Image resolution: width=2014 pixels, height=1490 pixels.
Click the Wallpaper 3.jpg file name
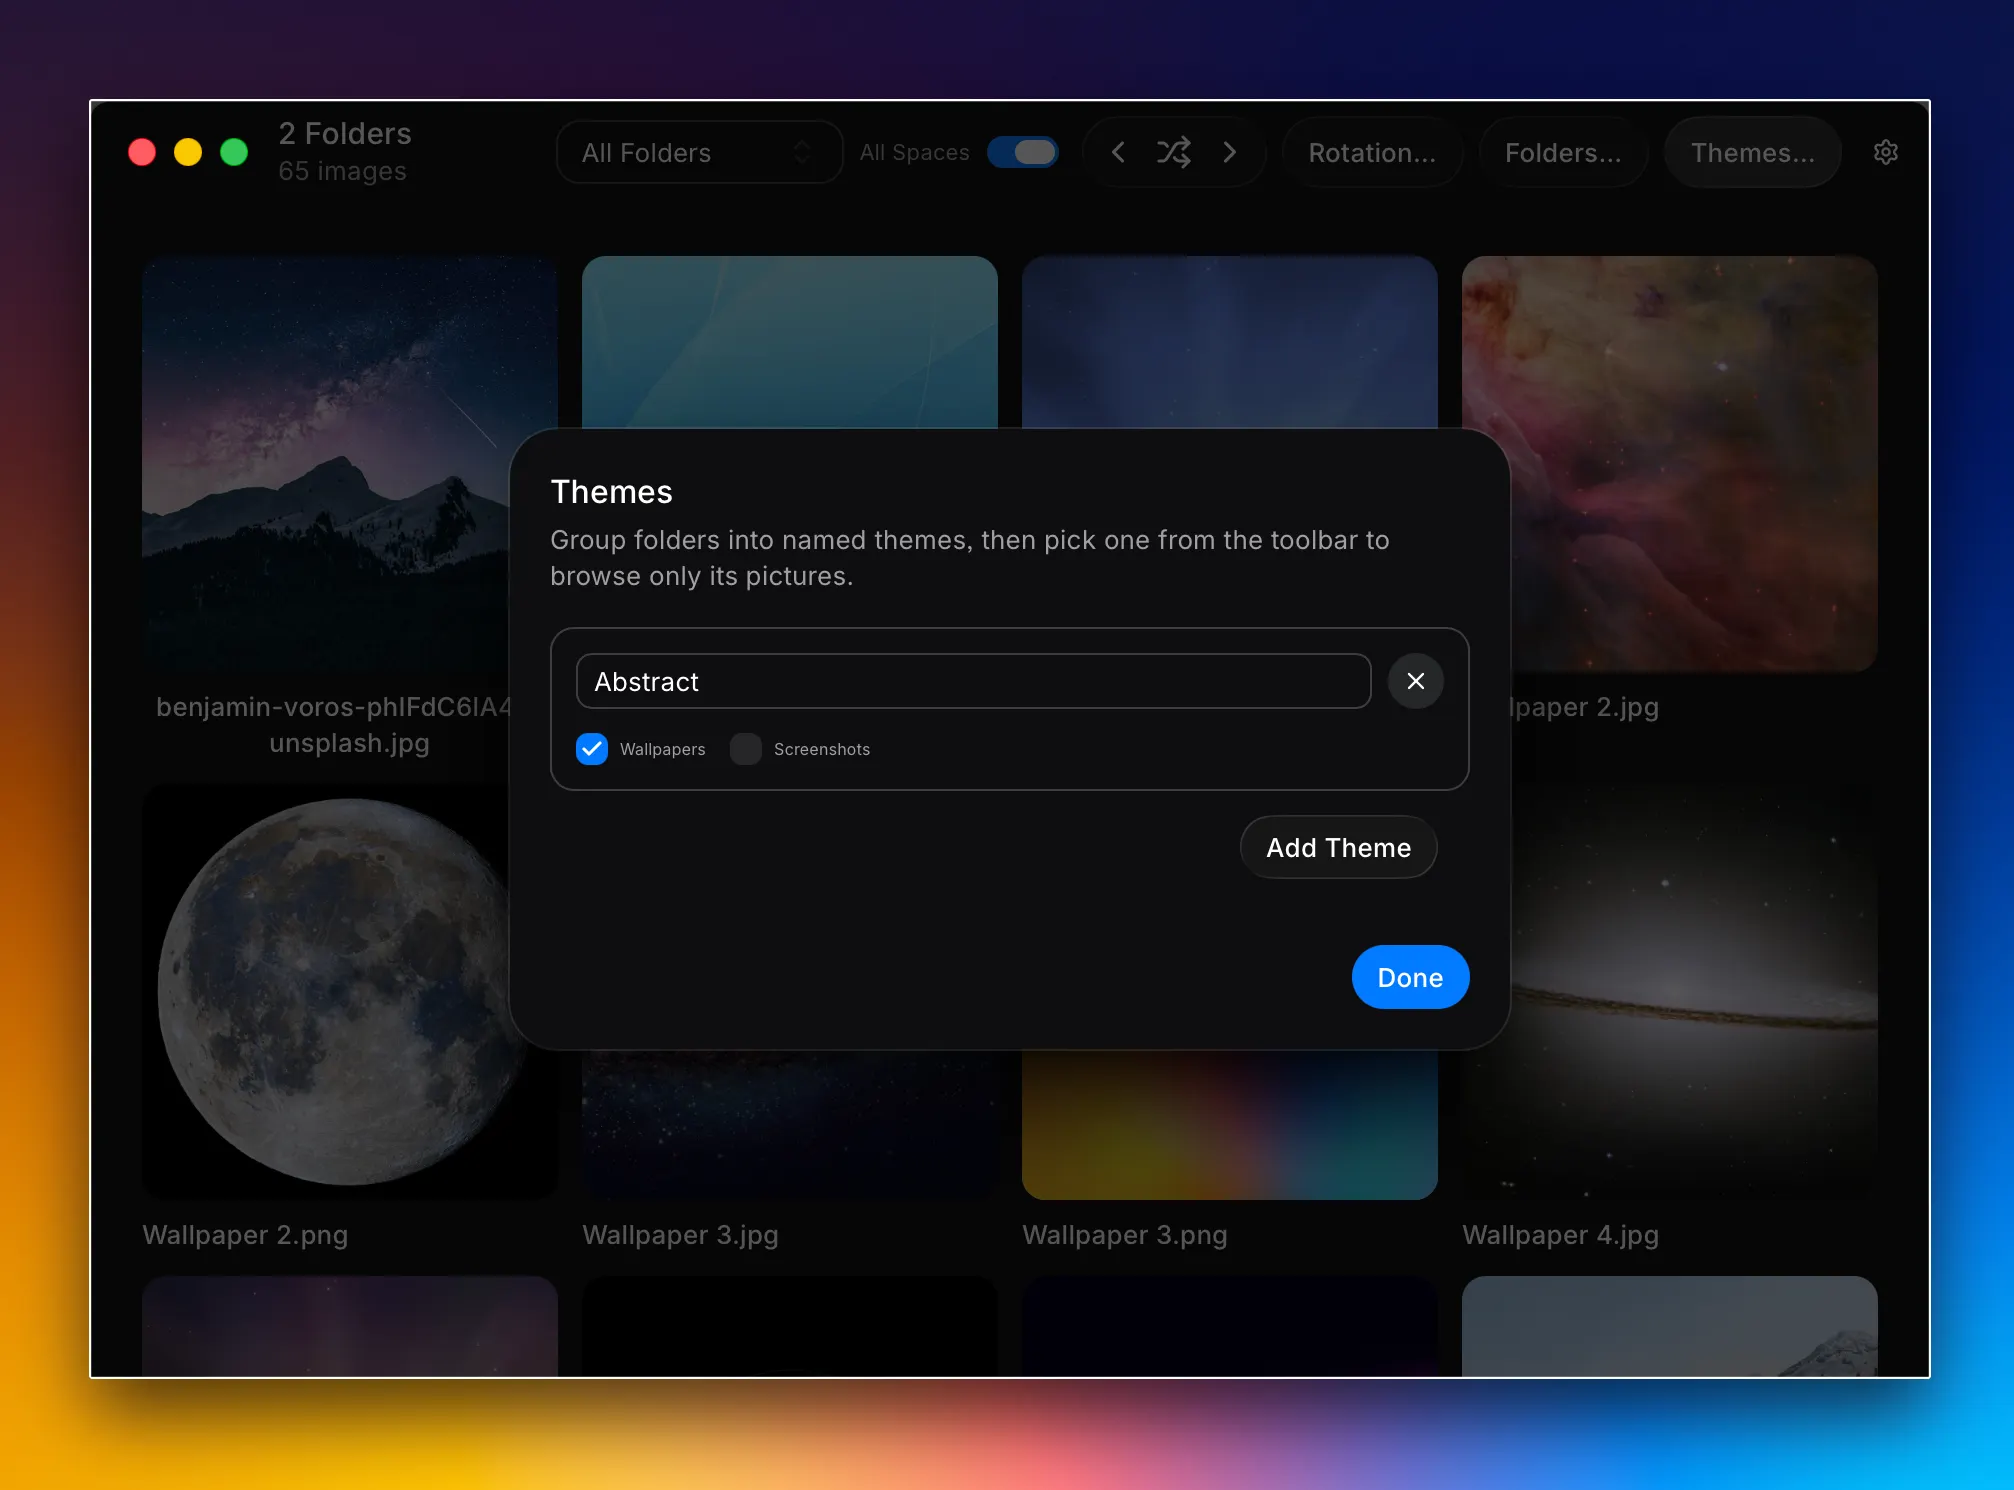point(680,1235)
